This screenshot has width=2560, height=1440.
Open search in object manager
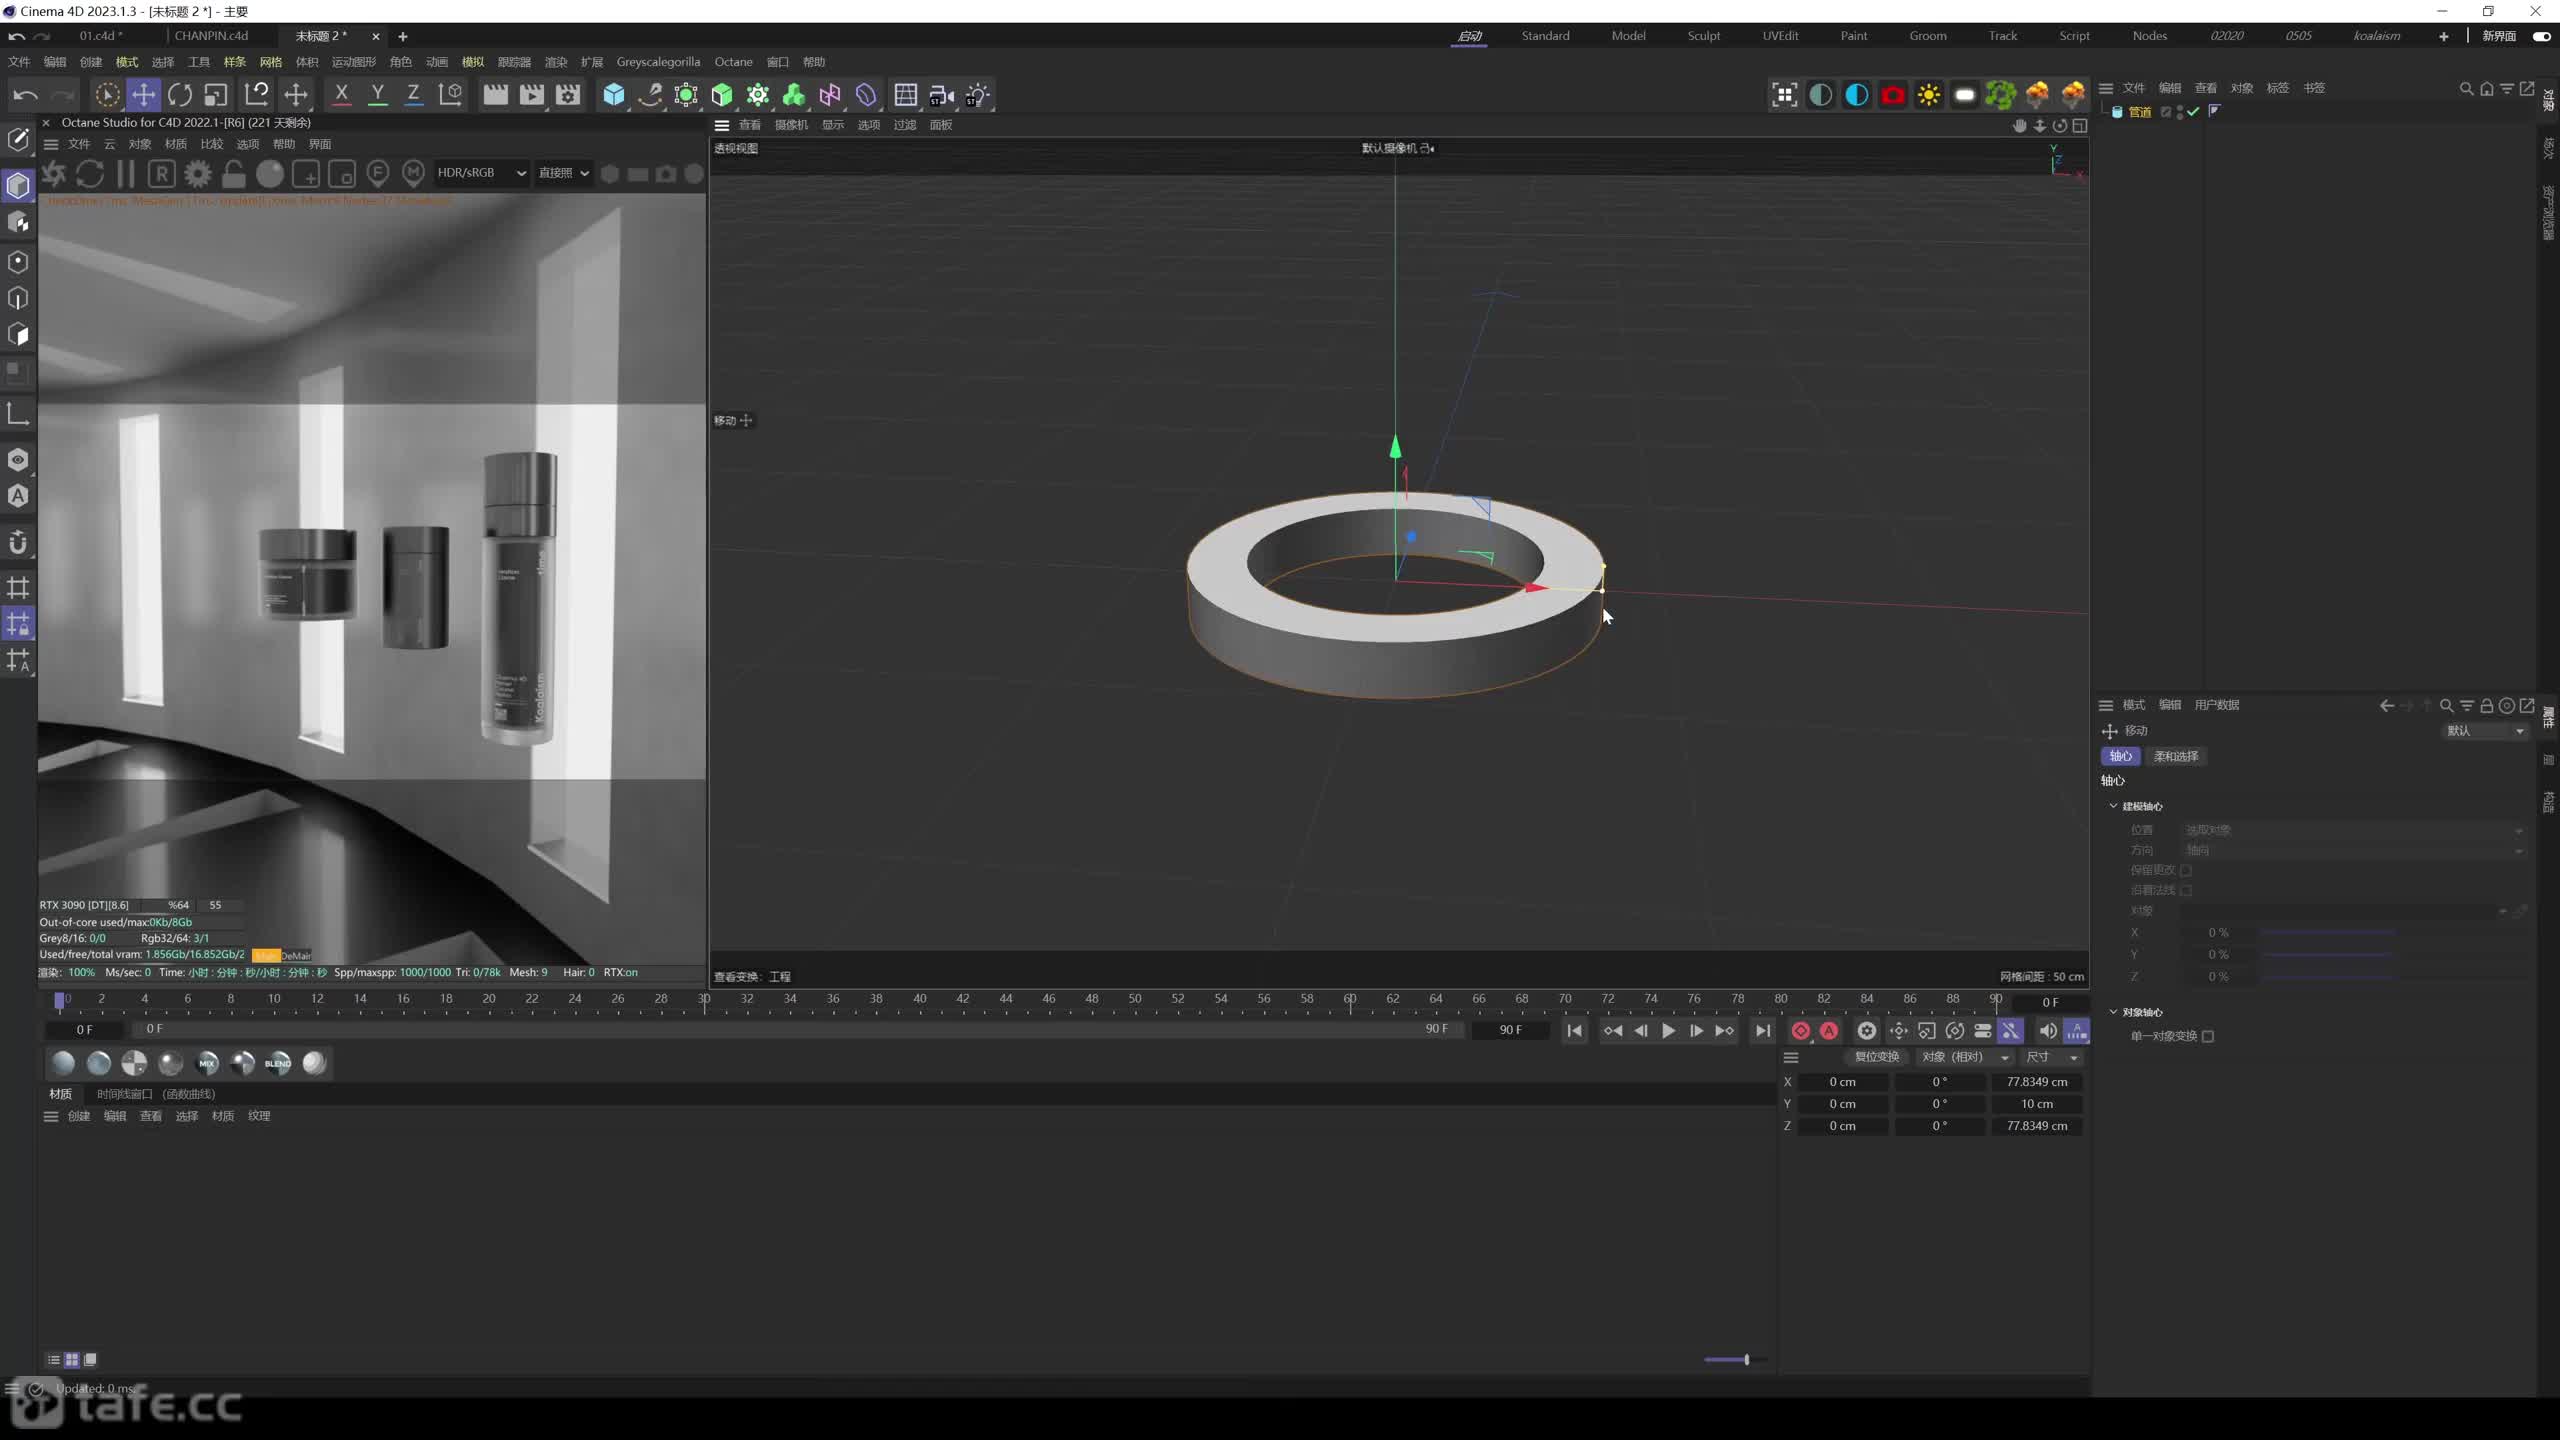(x=2466, y=88)
